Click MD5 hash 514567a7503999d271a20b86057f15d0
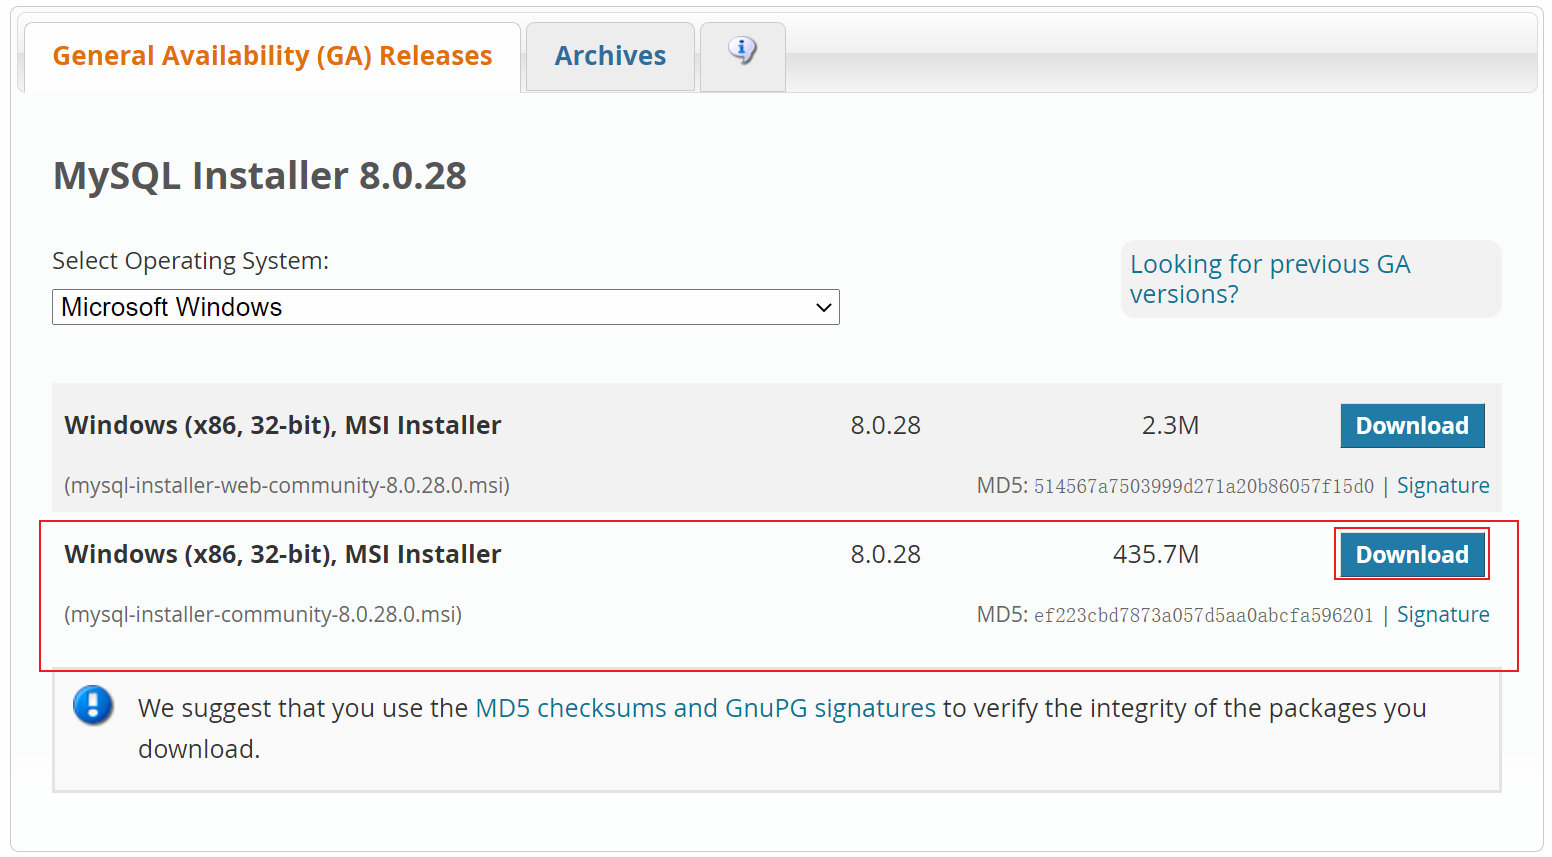The width and height of the screenshot is (1552, 857). [1204, 486]
